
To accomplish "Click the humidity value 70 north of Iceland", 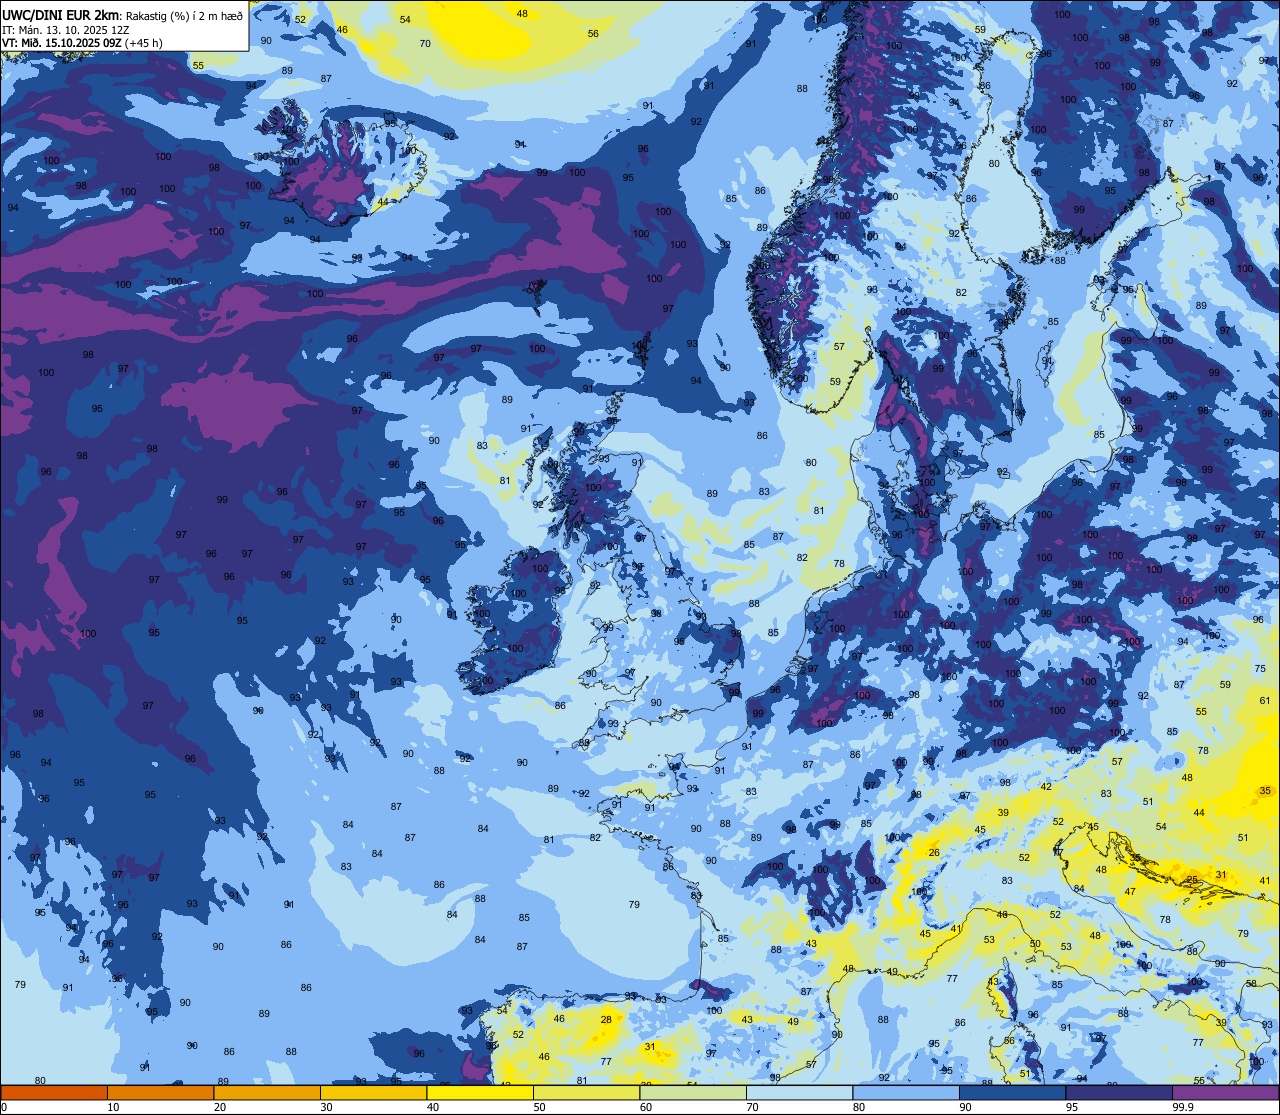I will (425, 43).
